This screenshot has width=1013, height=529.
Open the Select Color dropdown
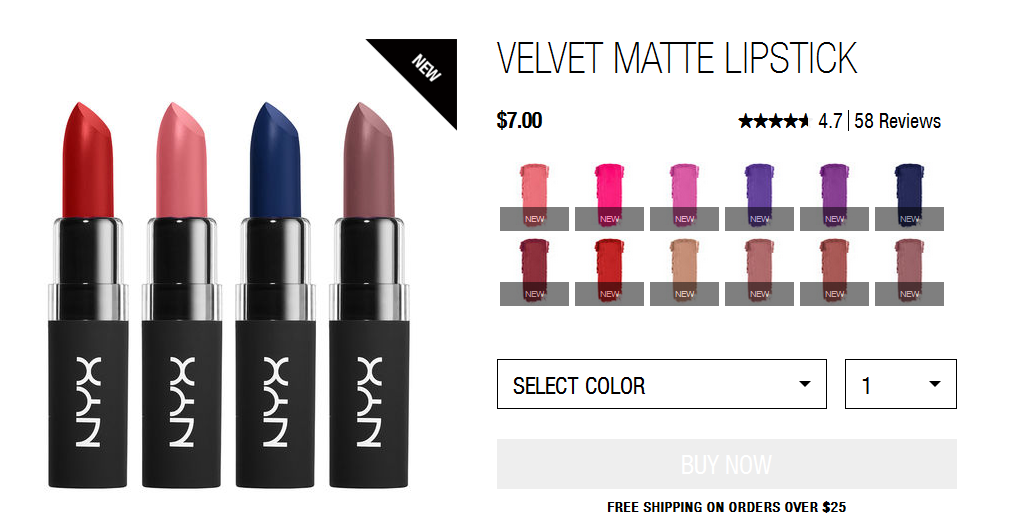662,384
